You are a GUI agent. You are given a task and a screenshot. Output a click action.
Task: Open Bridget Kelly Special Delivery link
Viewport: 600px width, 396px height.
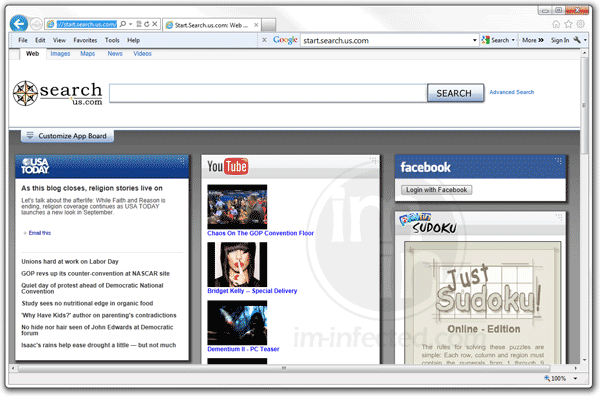[x=252, y=291]
